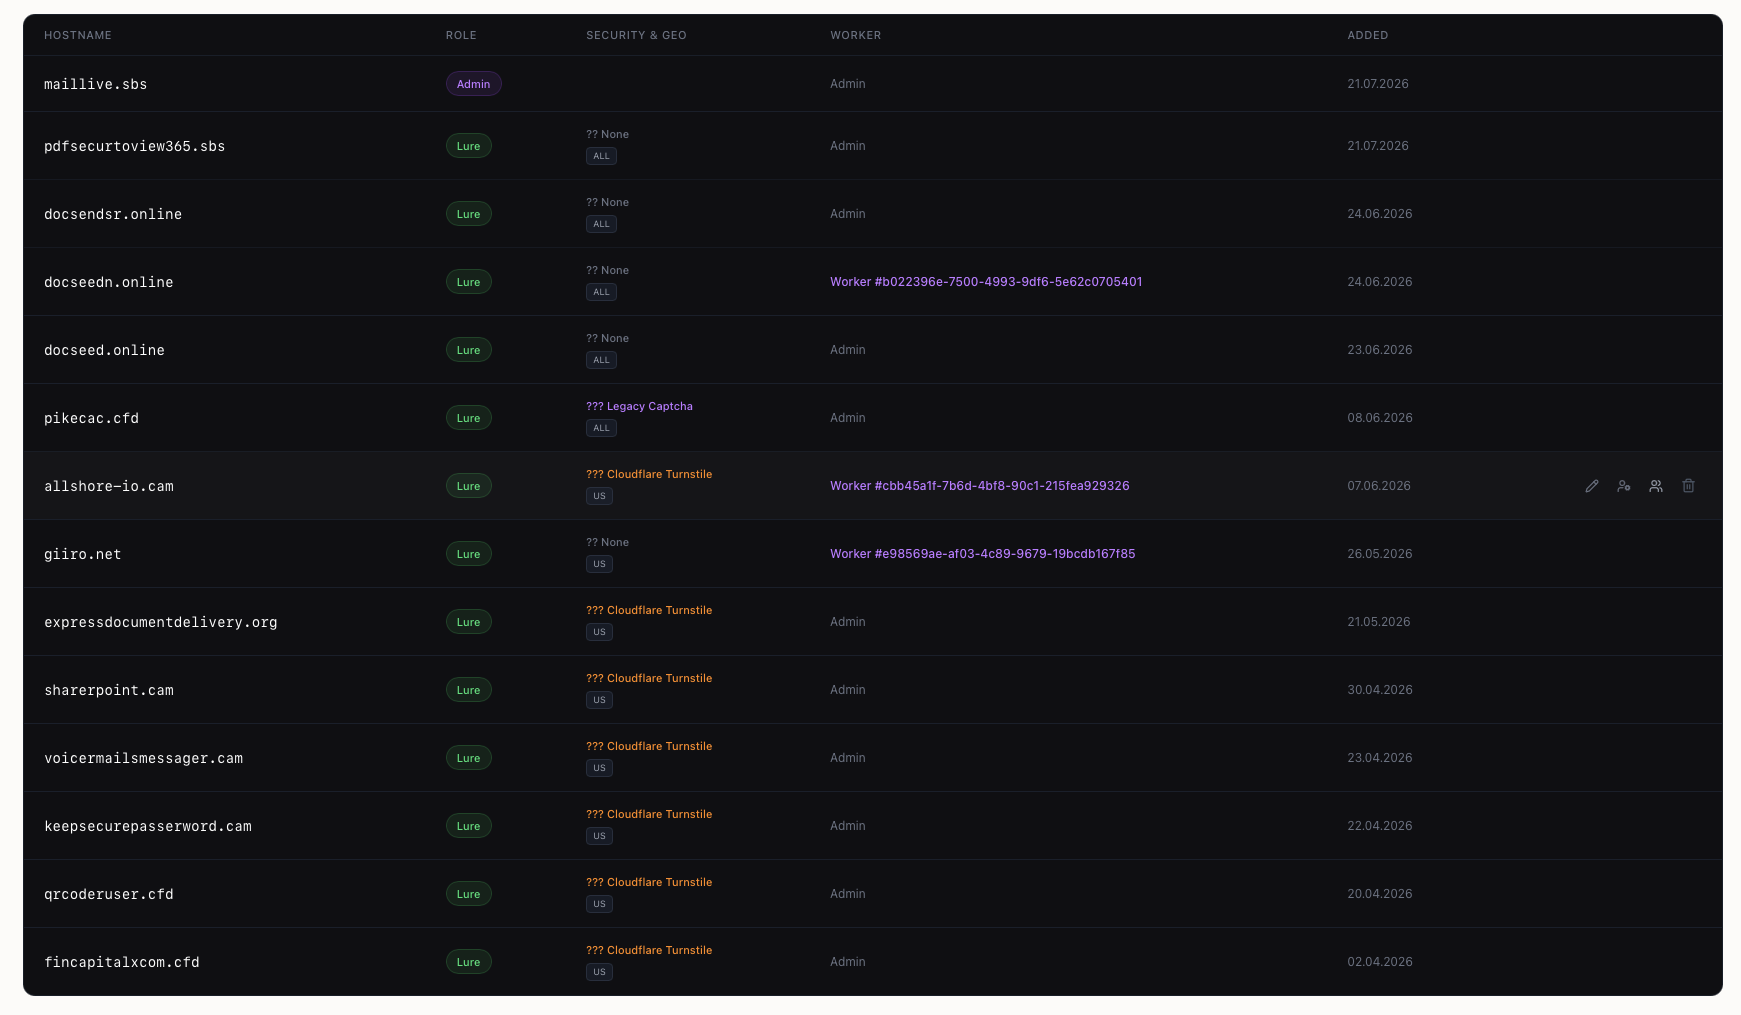This screenshot has width=1741, height=1015.
Task: Select the expressdocumentdelivery.org hostname
Action: [x=161, y=622]
